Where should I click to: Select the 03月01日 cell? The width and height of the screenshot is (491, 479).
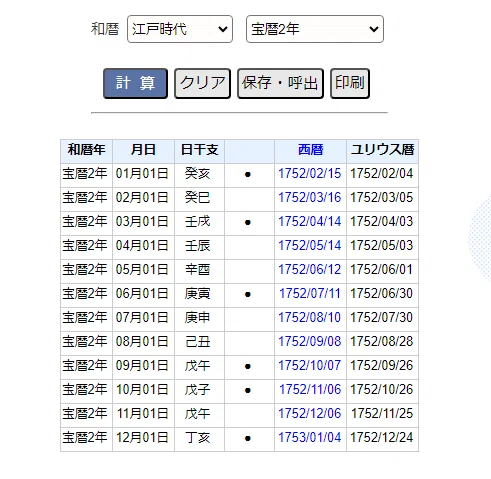click(143, 222)
